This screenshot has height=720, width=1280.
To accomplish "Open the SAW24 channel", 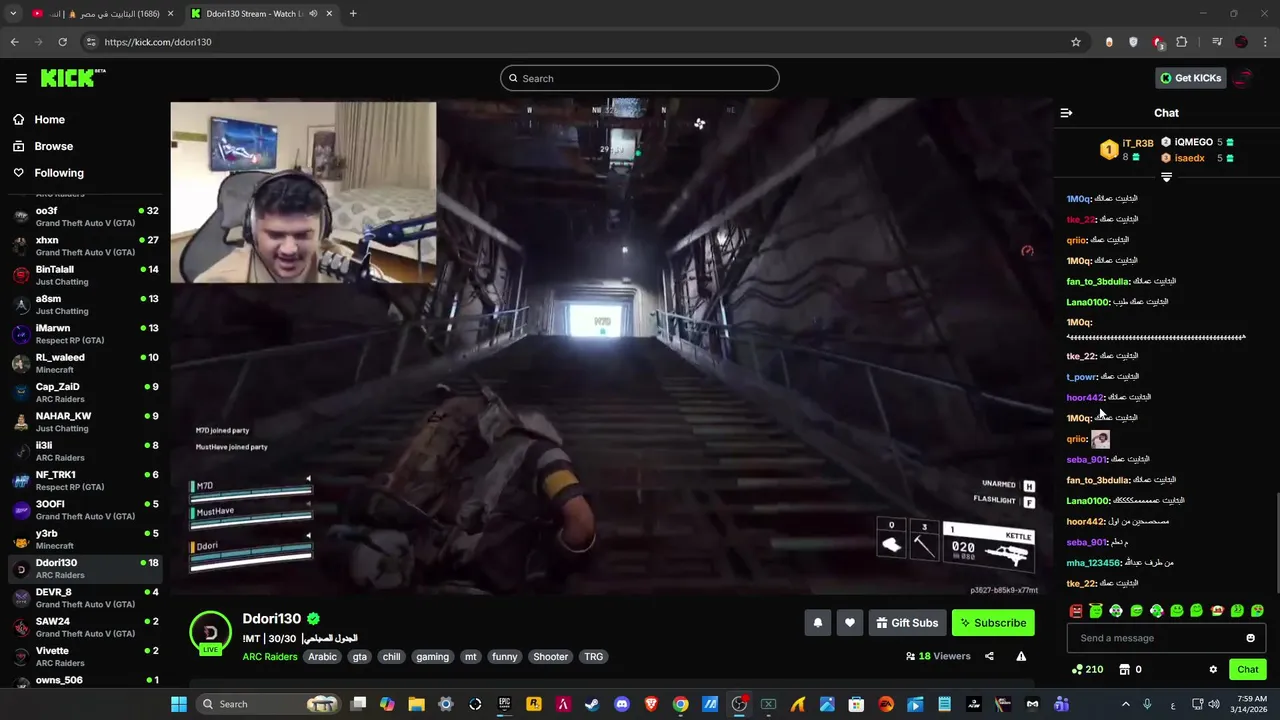I will pos(85,627).
